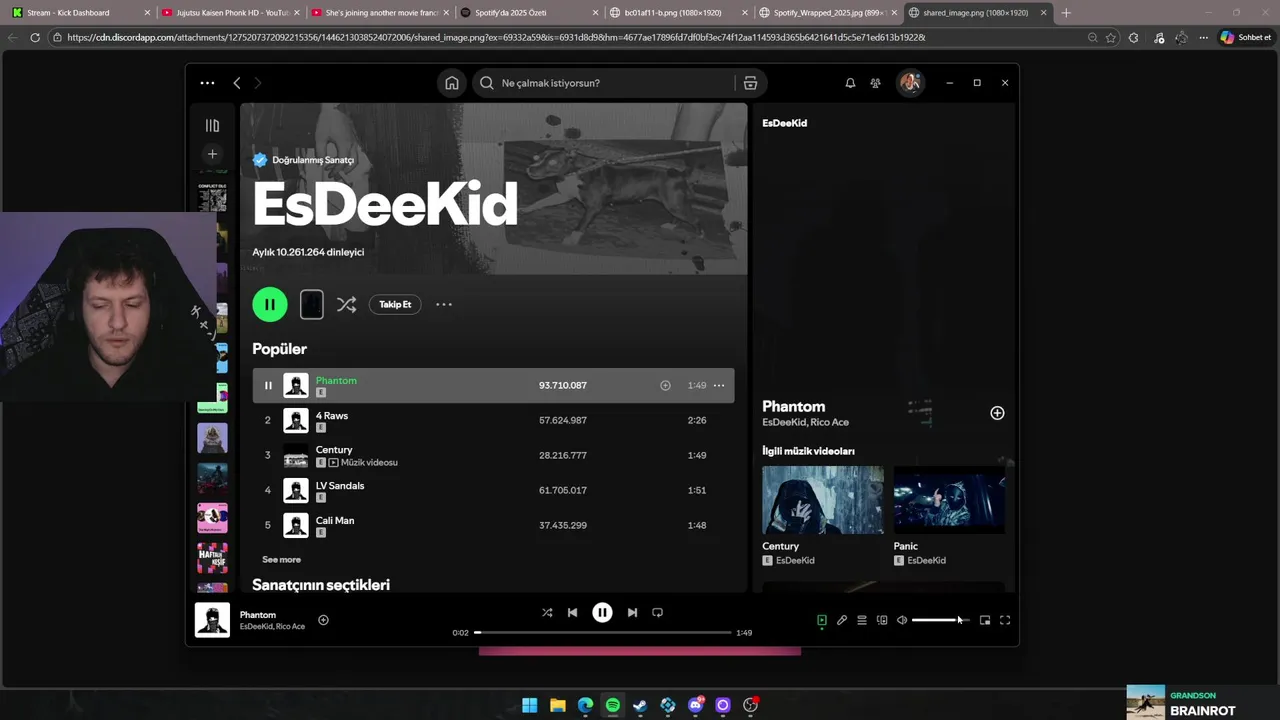The width and height of the screenshot is (1280, 720).
Task: Click See more under popular tracks
Action: (281, 560)
